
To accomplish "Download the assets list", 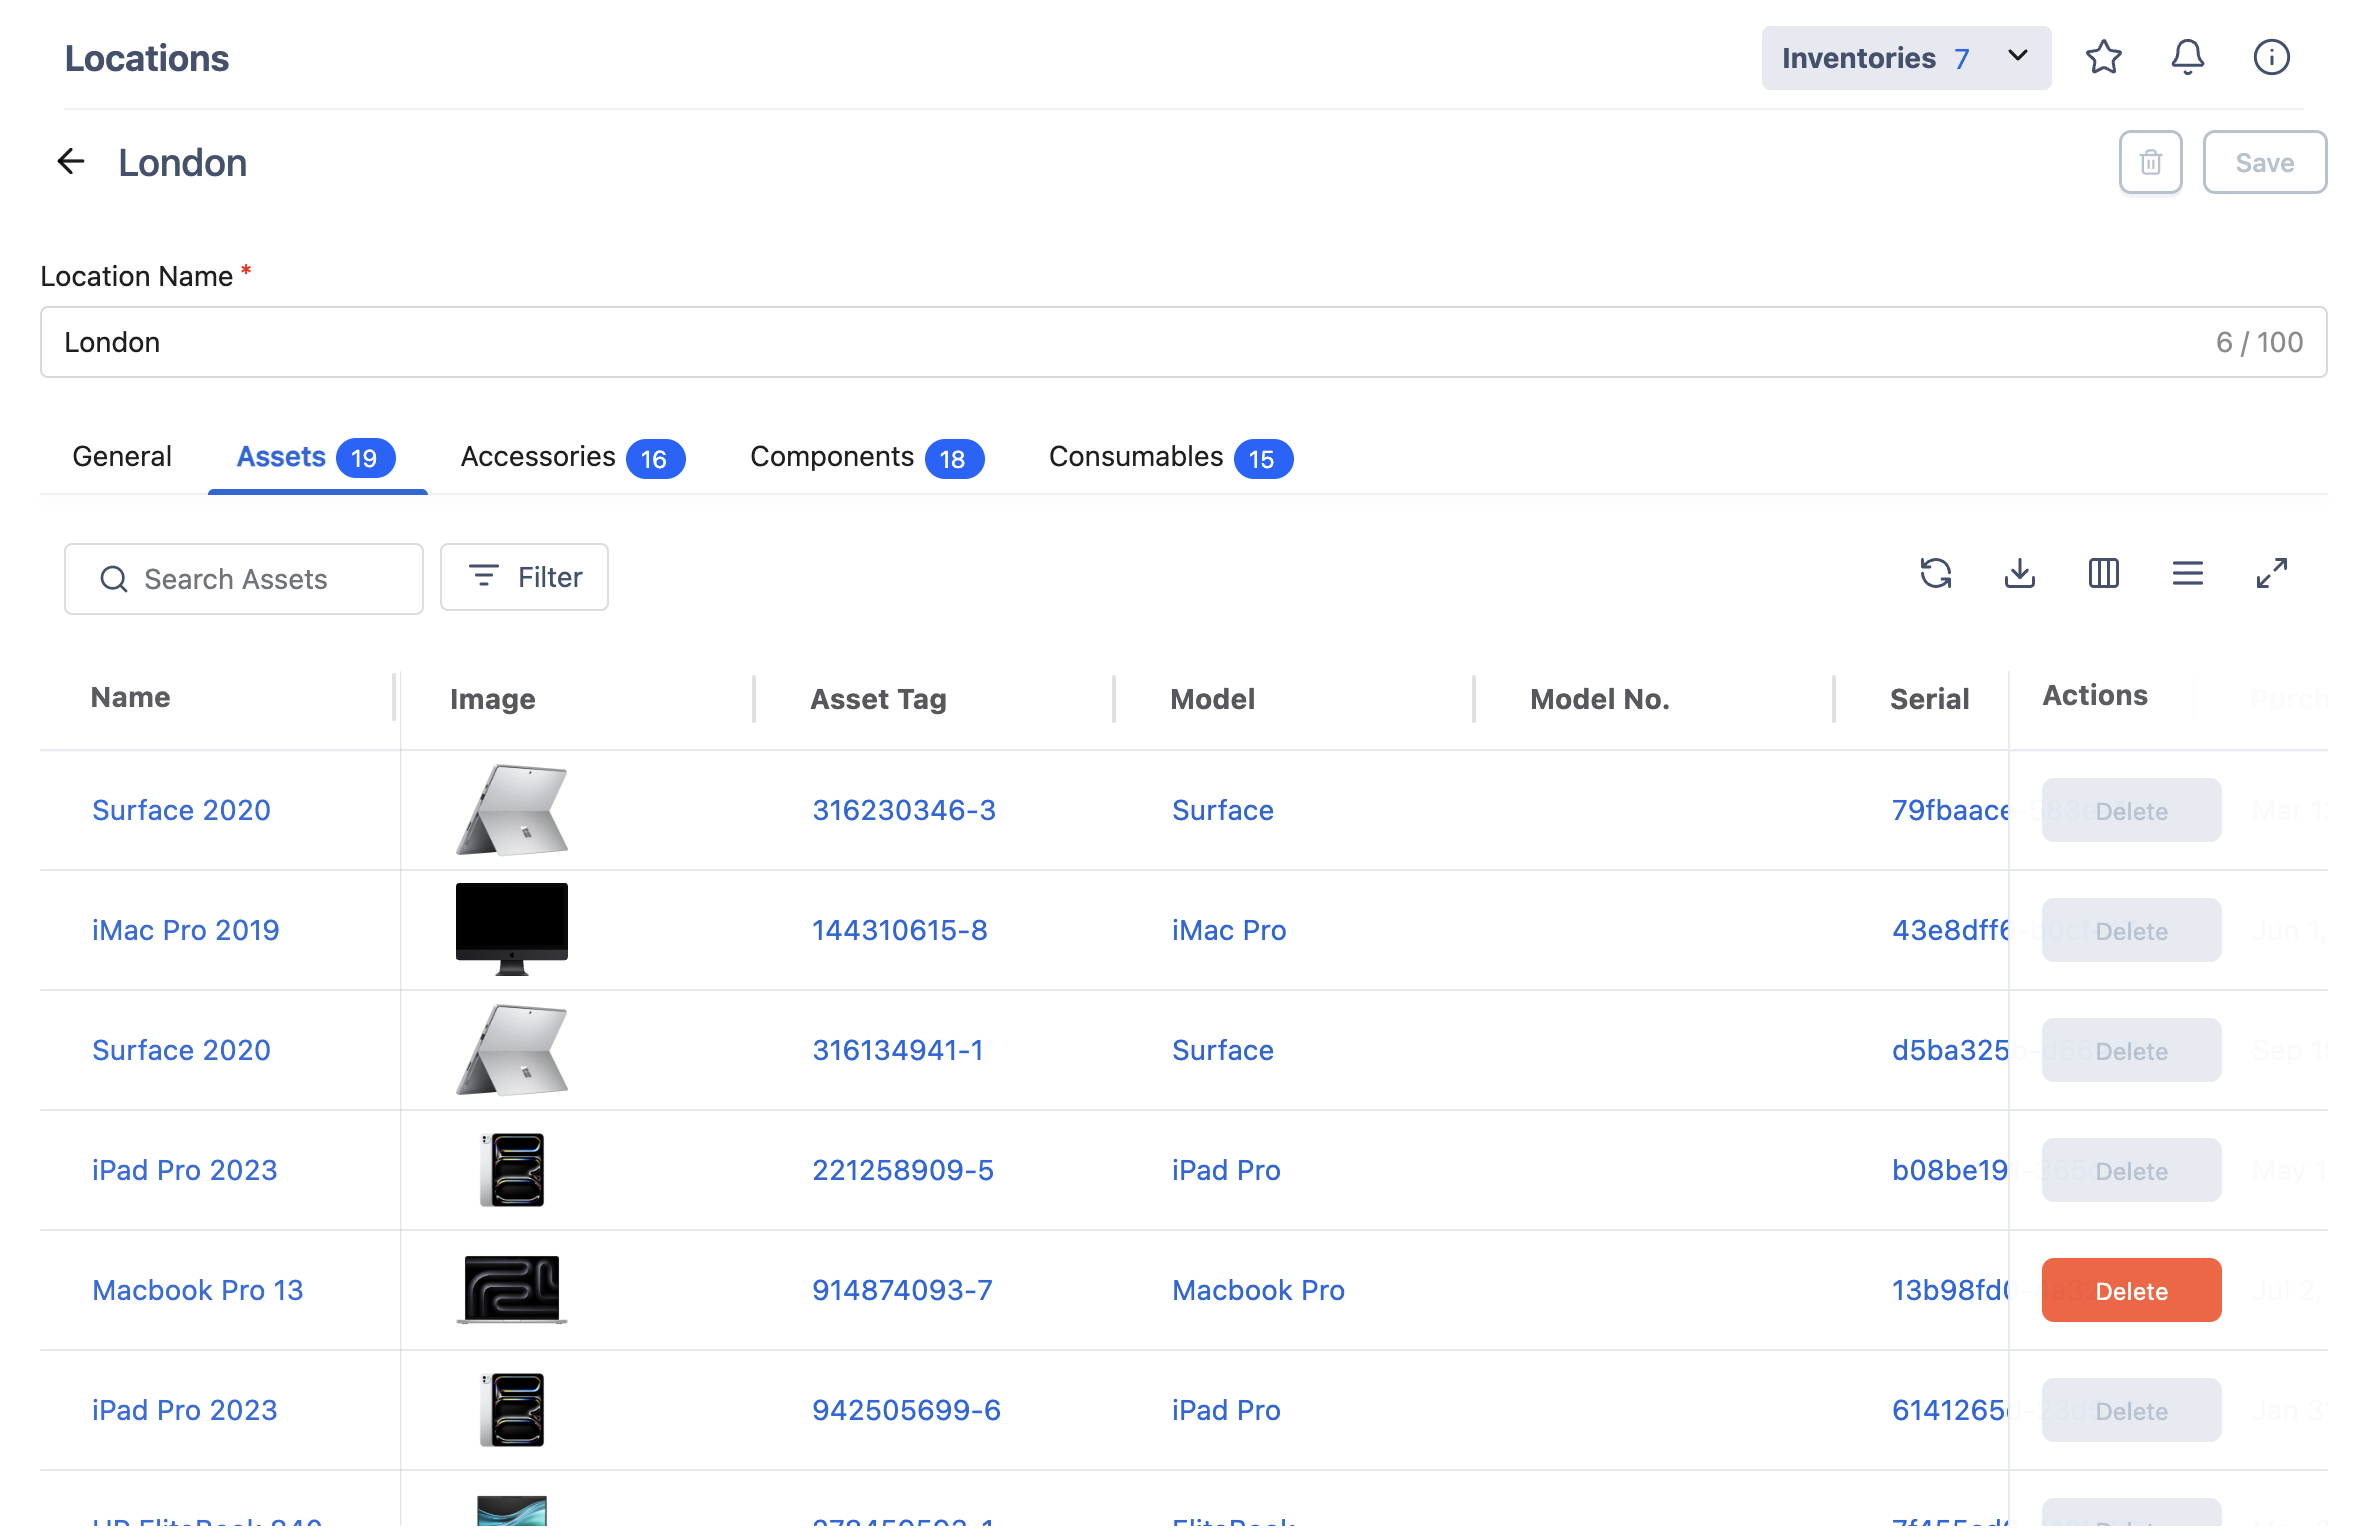I will click(x=2020, y=574).
